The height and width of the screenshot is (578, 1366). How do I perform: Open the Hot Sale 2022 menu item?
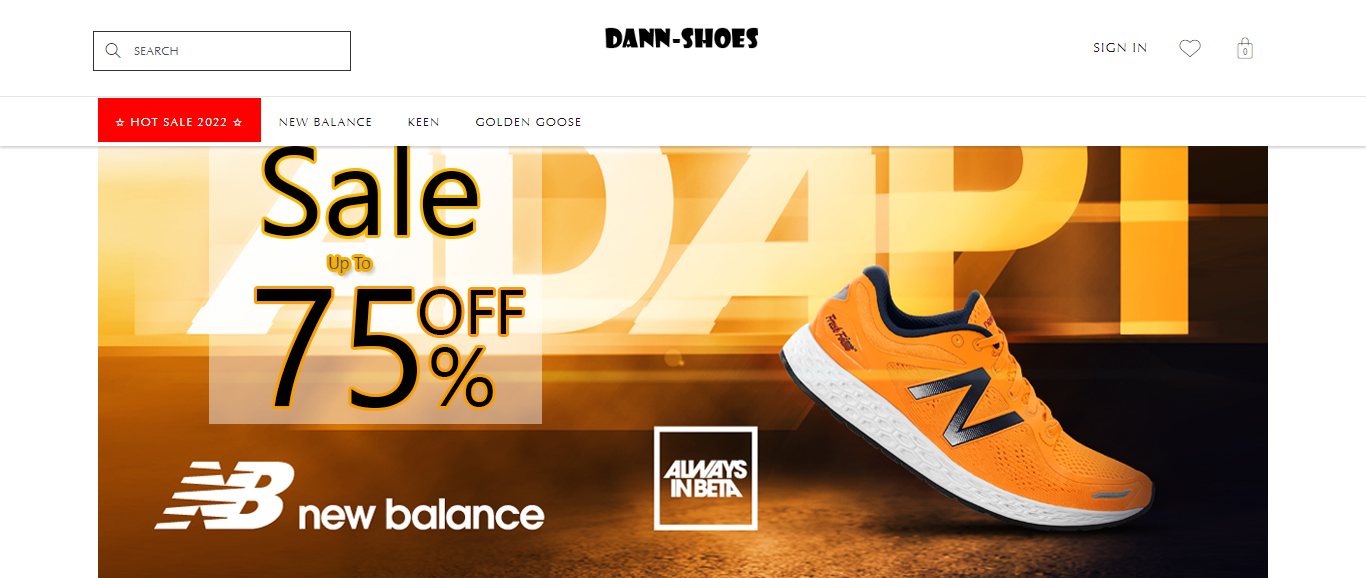pos(179,122)
